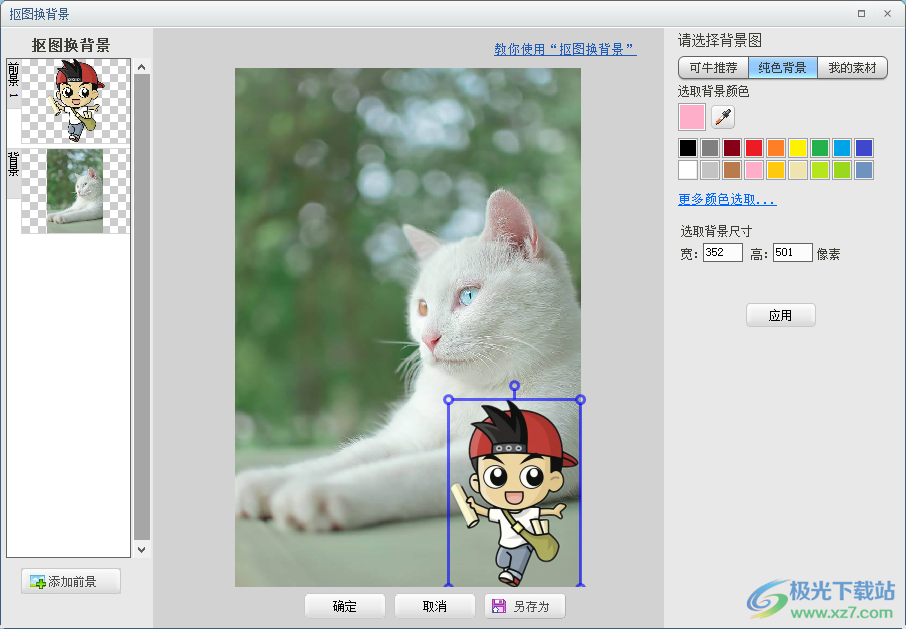906x629 pixels.
Task: Choose the amber gold color swatch
Action: (x=776, y=170)
